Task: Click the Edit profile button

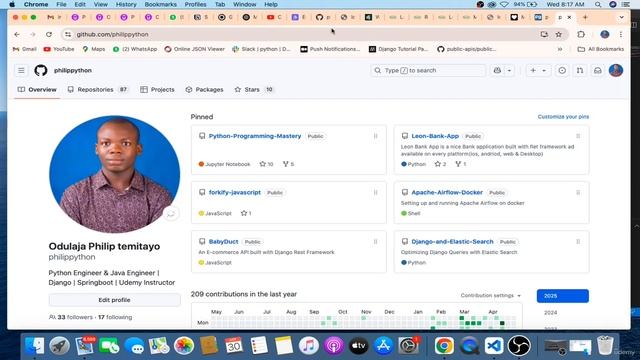Action: click(114, 300)
